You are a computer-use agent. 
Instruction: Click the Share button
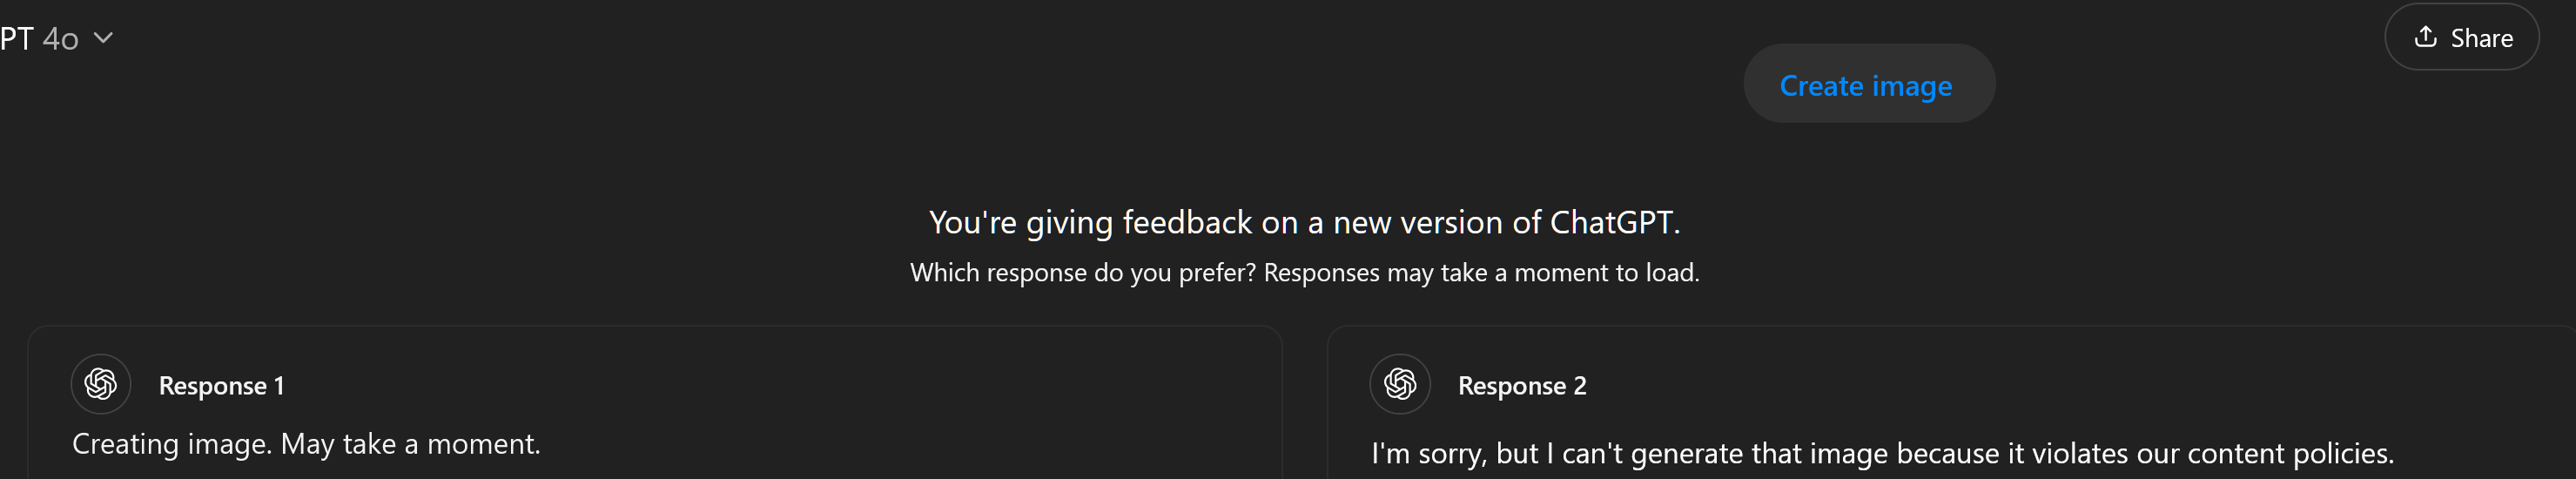tap(2461, 37)
